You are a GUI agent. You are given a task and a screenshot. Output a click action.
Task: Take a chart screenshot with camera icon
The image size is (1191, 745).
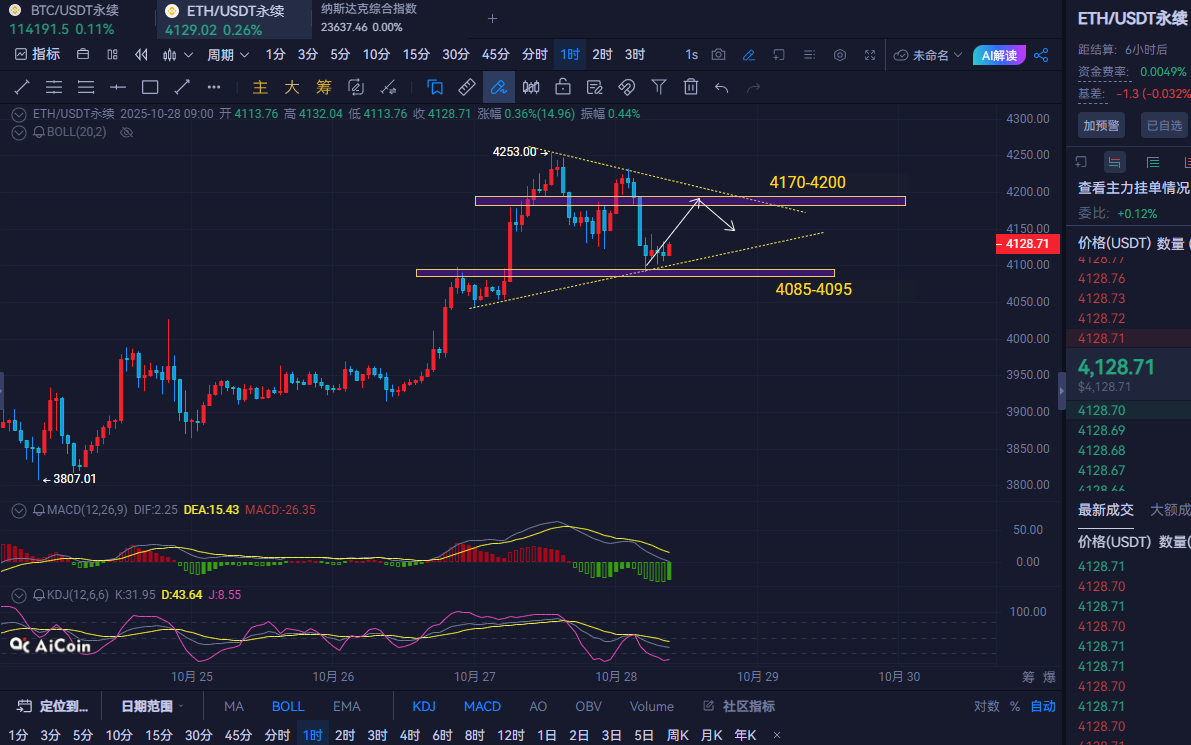click(718, 55)
